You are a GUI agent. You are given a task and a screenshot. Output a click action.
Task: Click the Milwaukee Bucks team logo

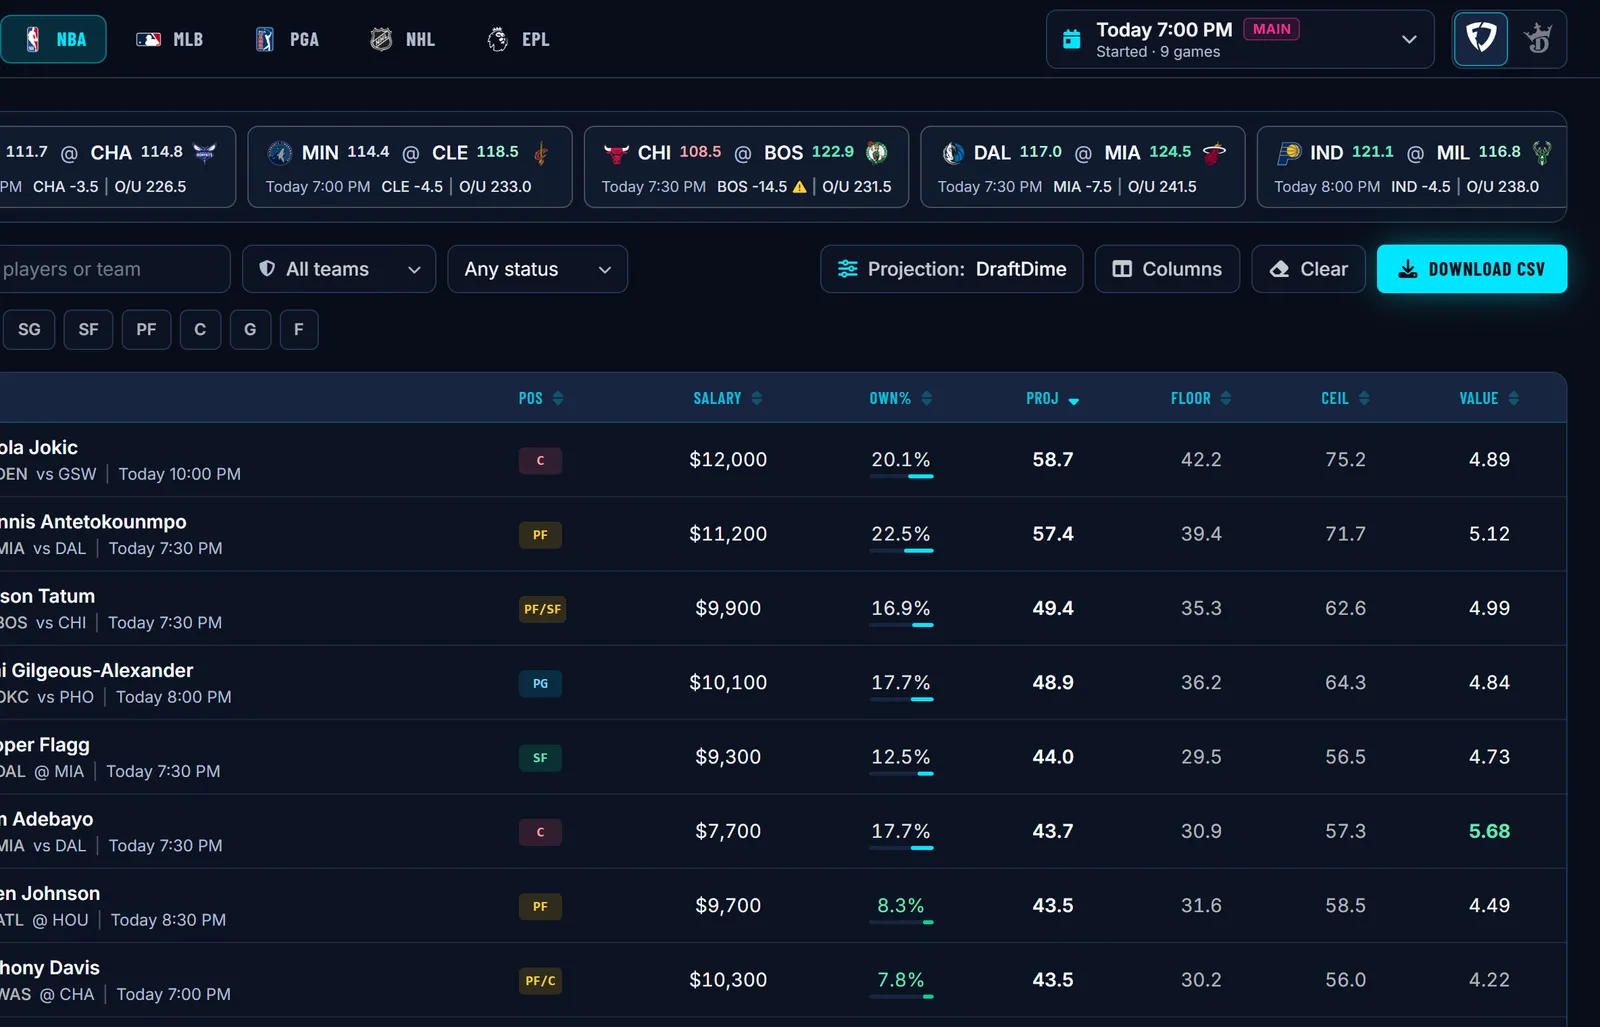(1542, 153)
